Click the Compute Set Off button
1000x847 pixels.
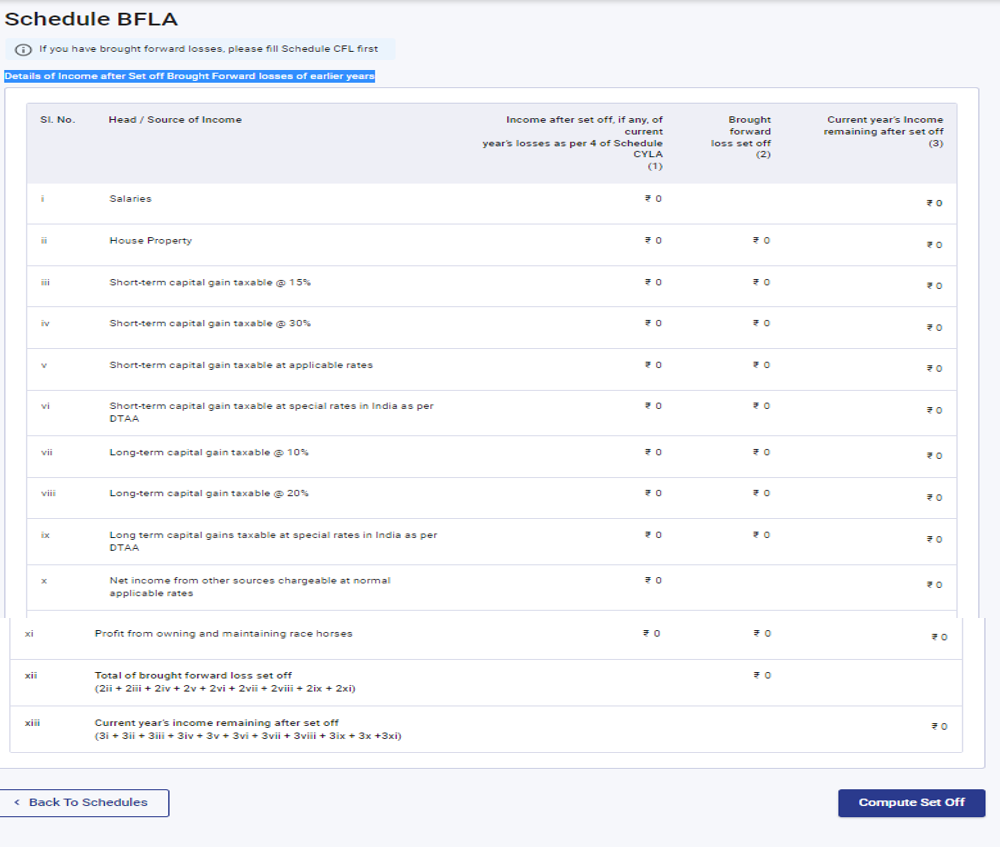(x=911, y=803)
